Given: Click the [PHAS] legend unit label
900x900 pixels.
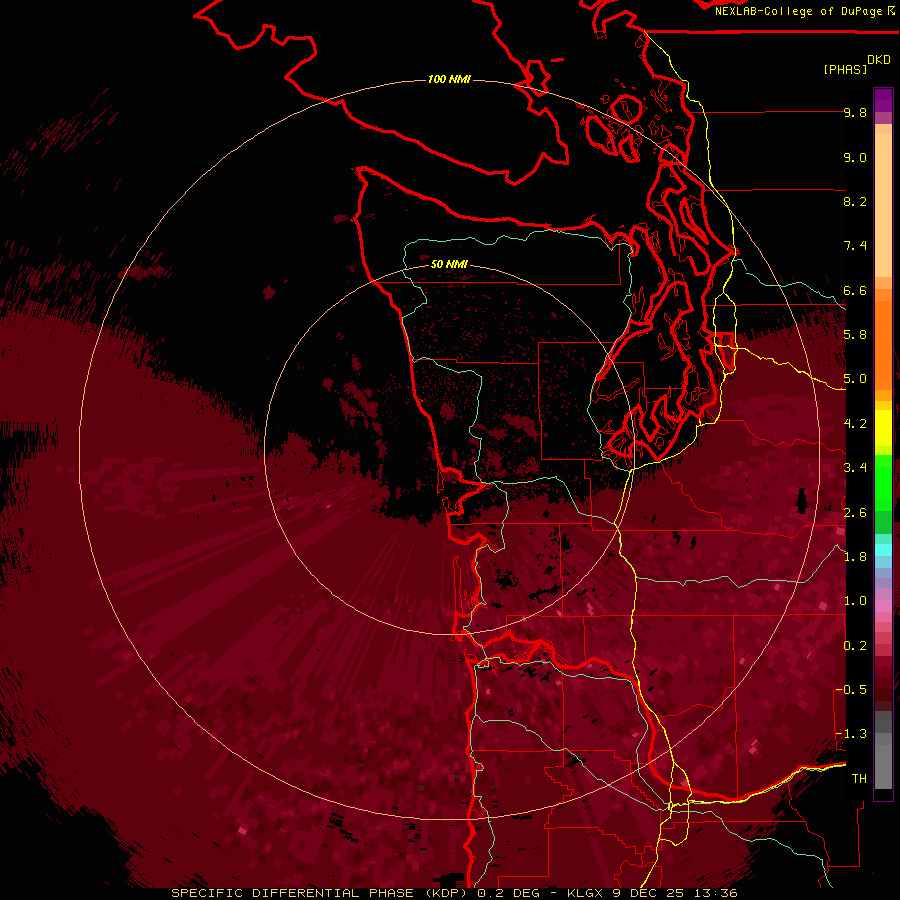Looking at the screenshot, I should tap(845, 69).
